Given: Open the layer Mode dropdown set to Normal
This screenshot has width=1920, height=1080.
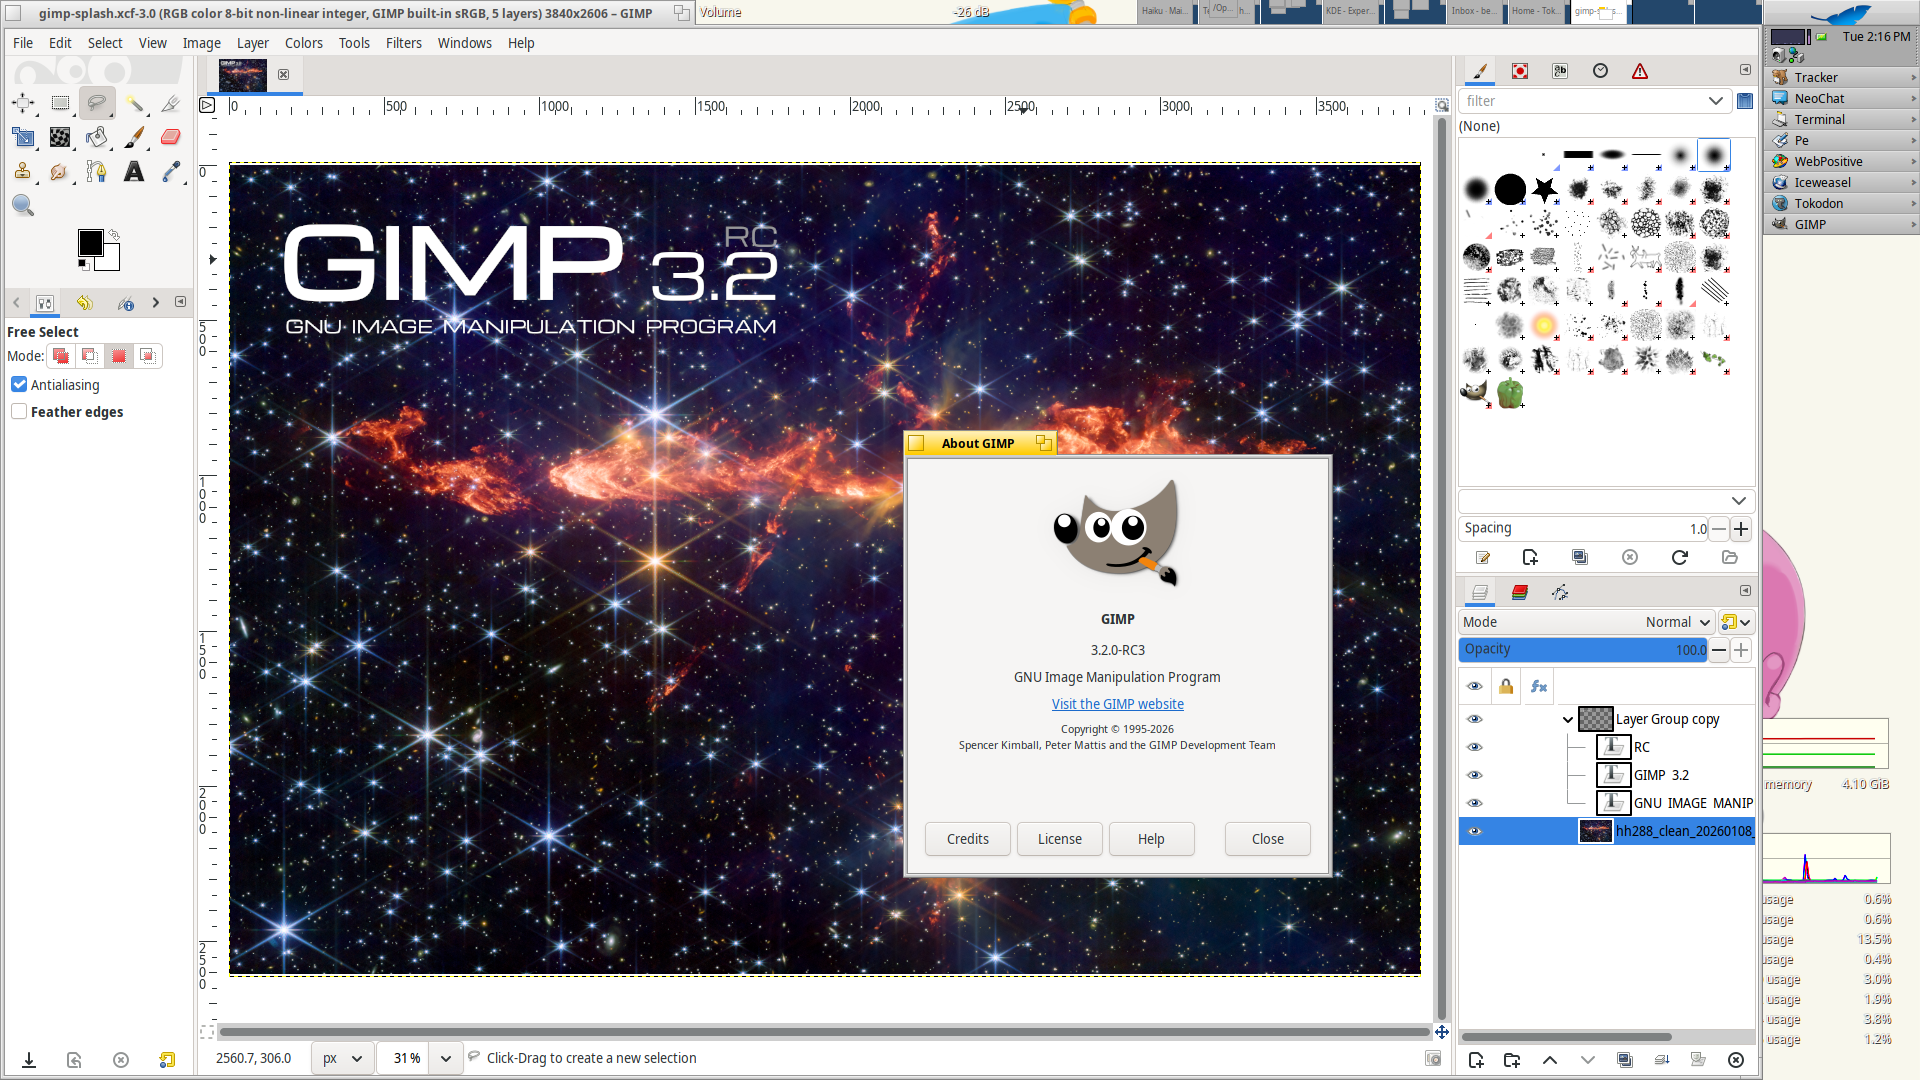Looking at the screenshot, I should [1676, 621].
